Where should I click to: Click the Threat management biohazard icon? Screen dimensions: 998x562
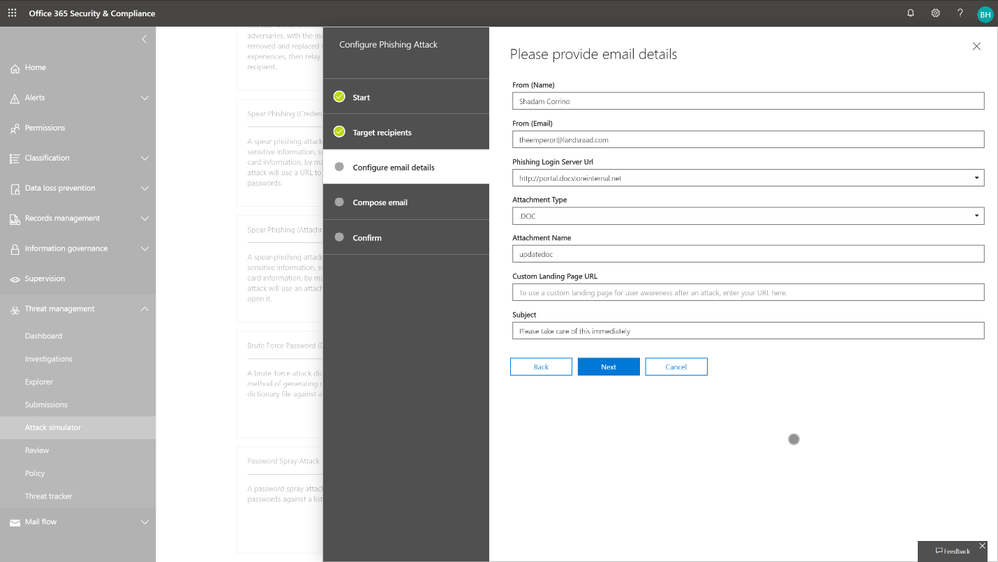(15, 310)
